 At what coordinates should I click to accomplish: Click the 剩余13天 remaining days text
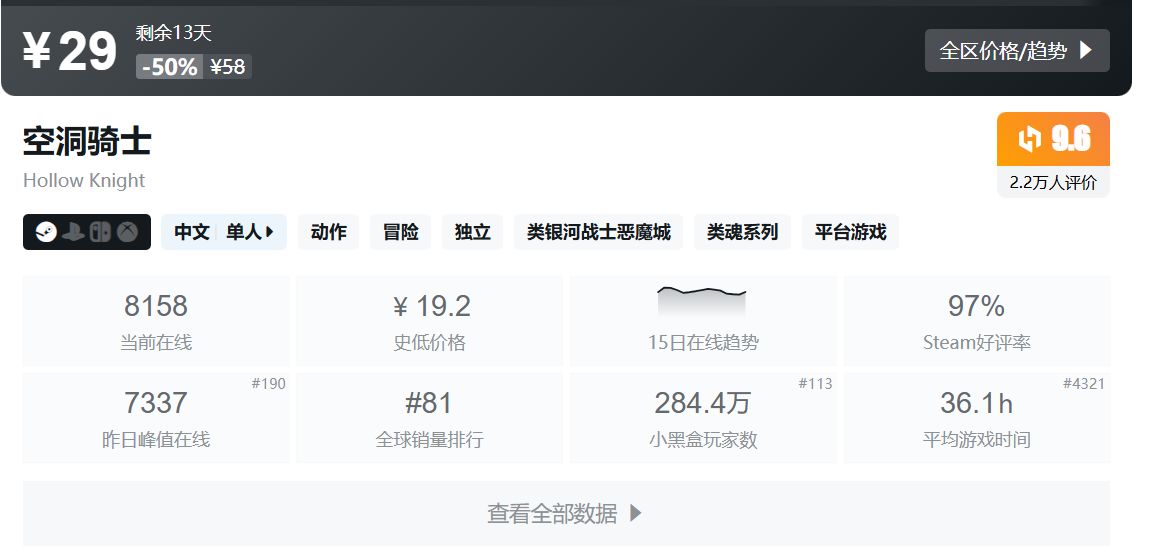174,32
